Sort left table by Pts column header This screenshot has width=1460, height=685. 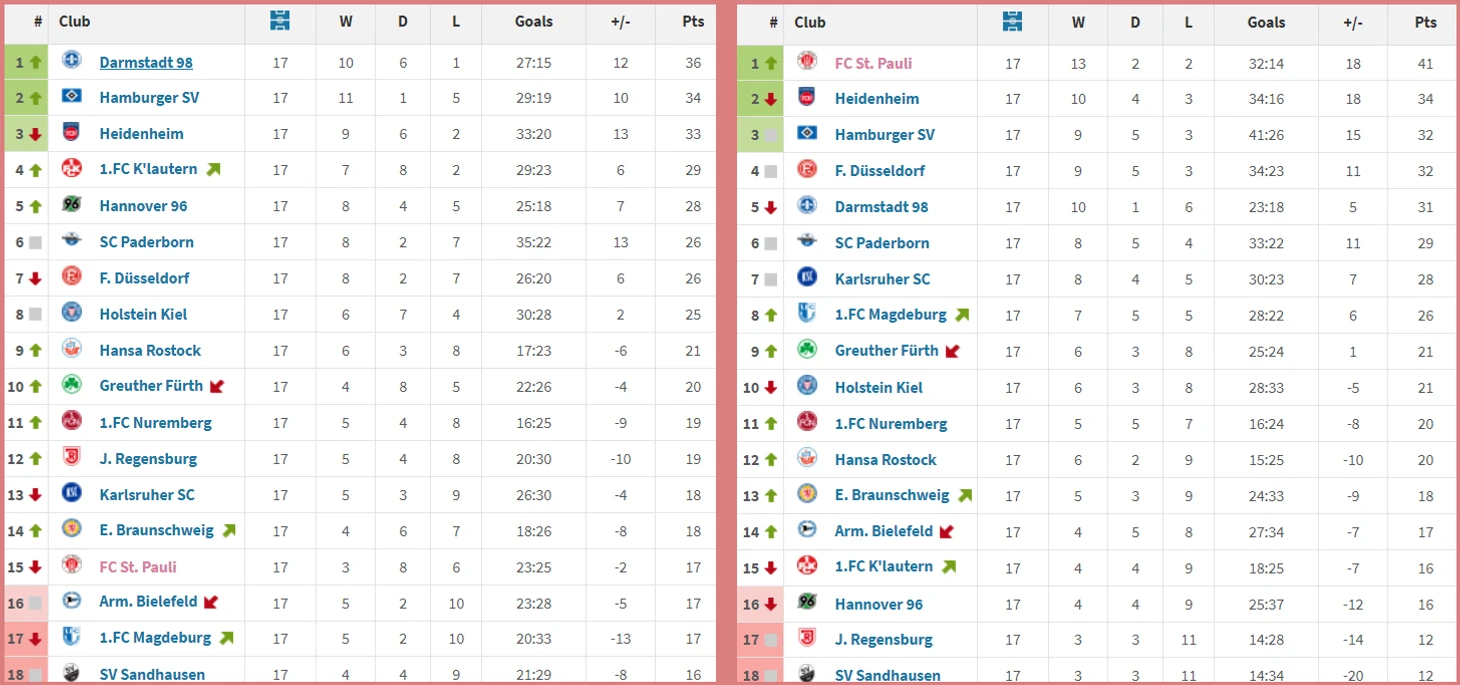pos(693,21)
